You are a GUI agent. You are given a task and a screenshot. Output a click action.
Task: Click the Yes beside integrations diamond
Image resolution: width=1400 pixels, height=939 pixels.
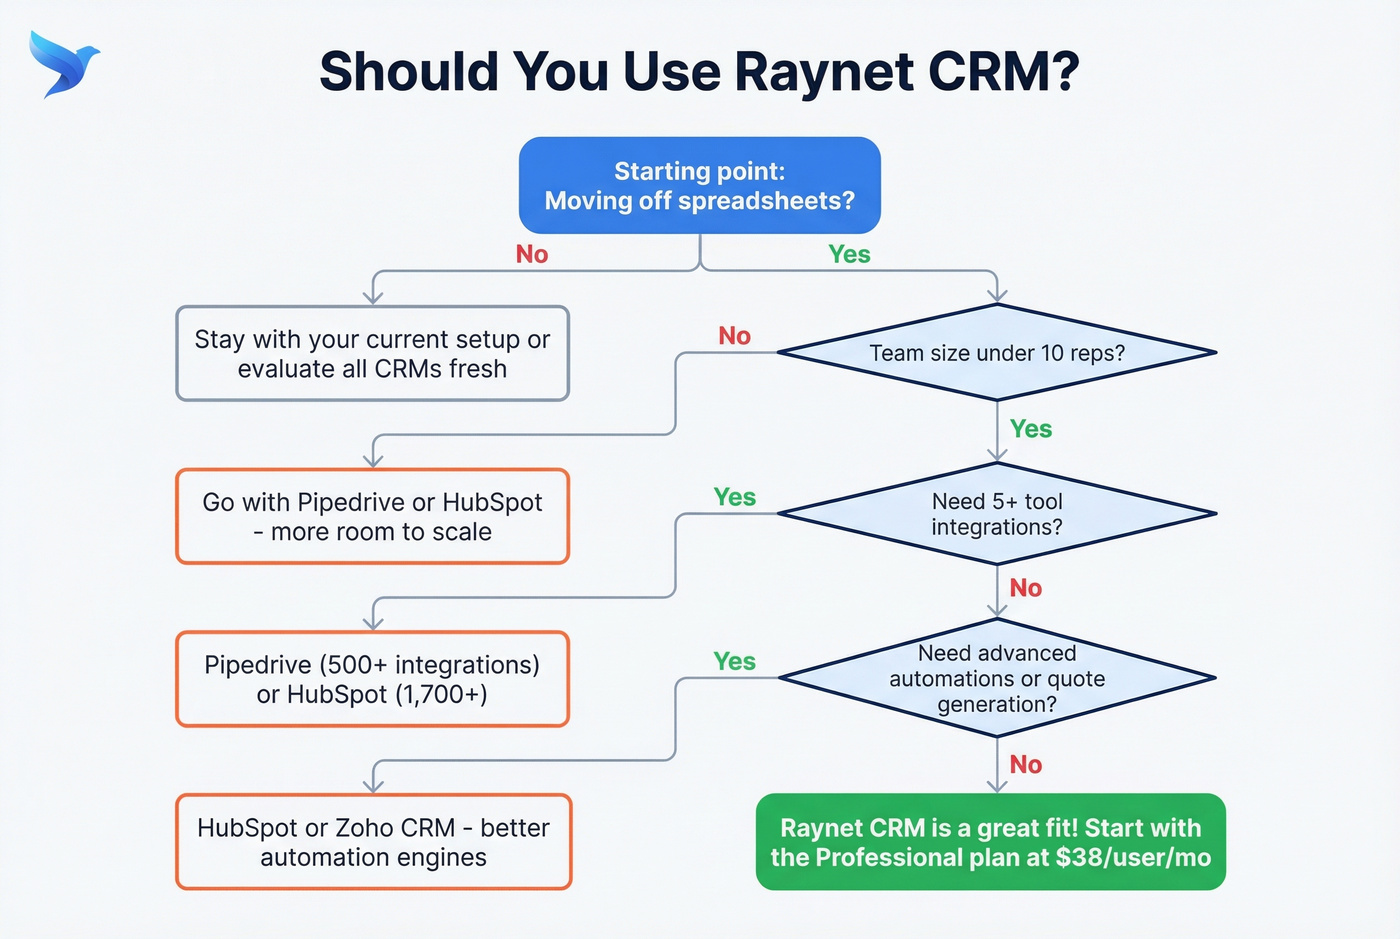(735, 497)
